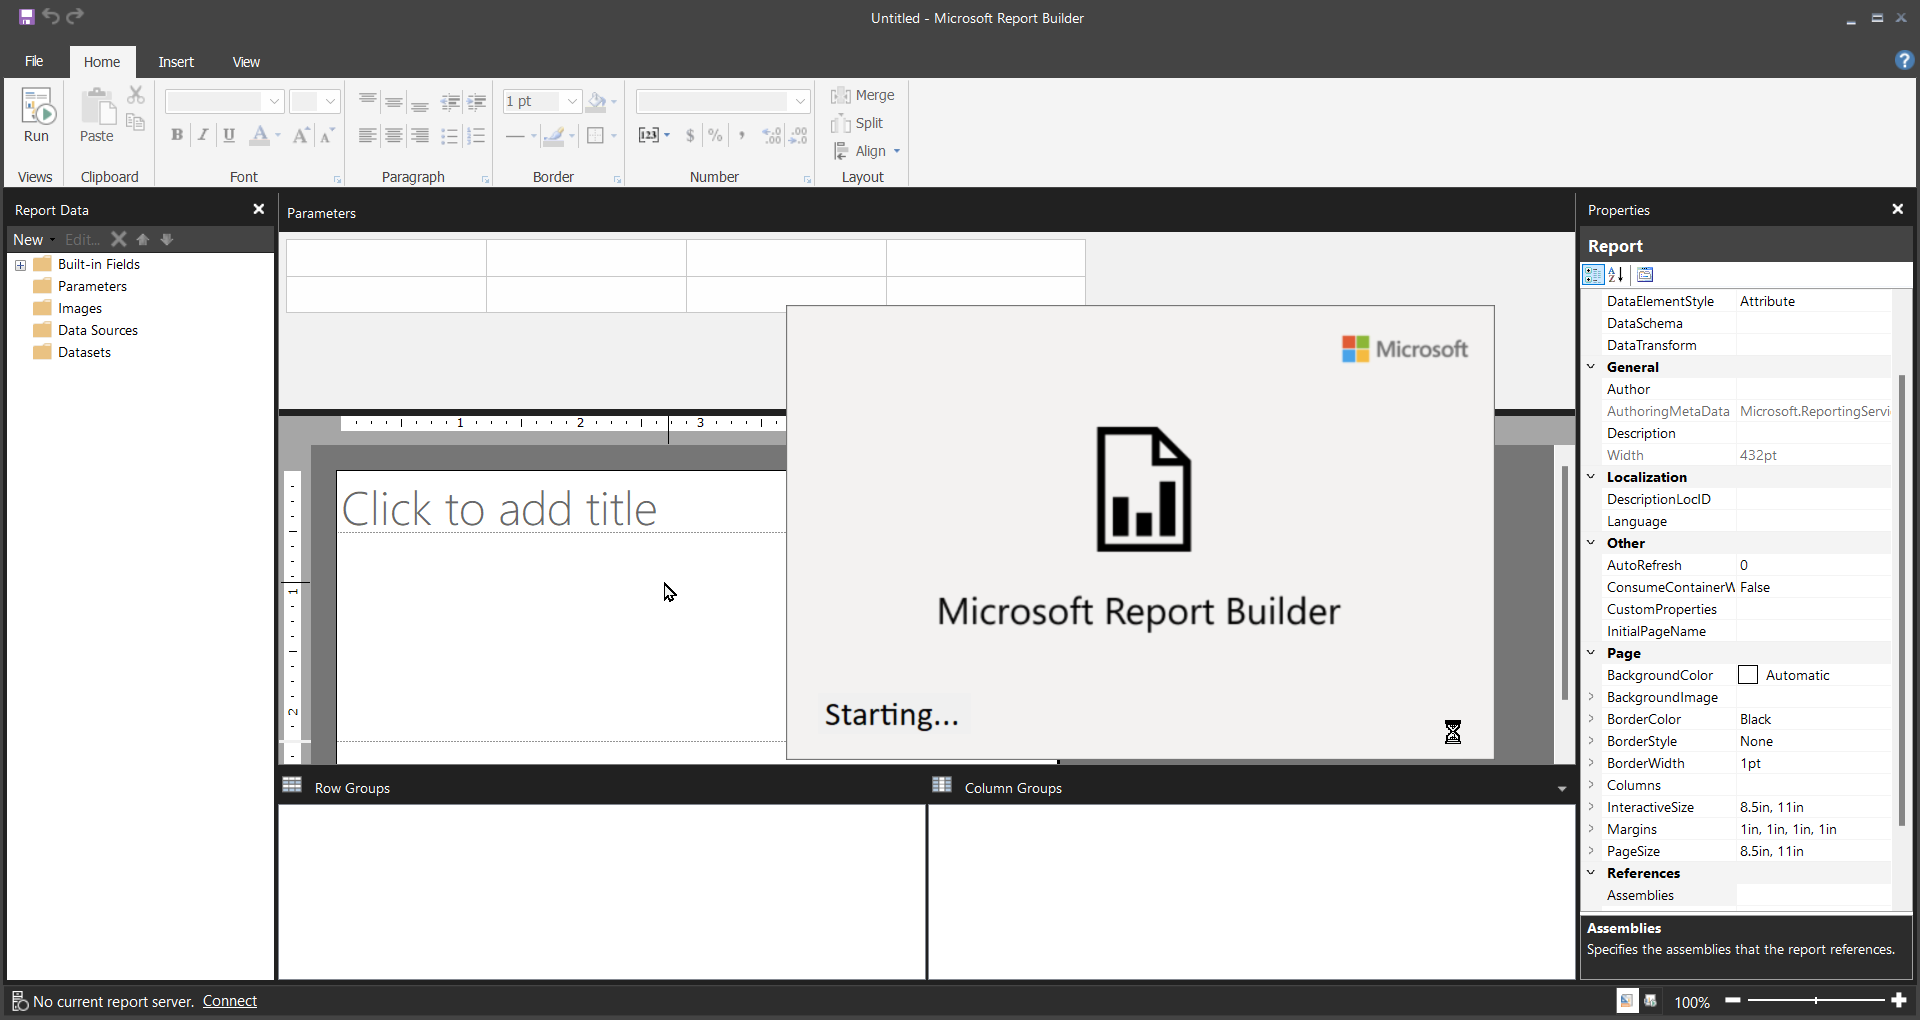Click Increase font size icon

(x=300, y=135)
